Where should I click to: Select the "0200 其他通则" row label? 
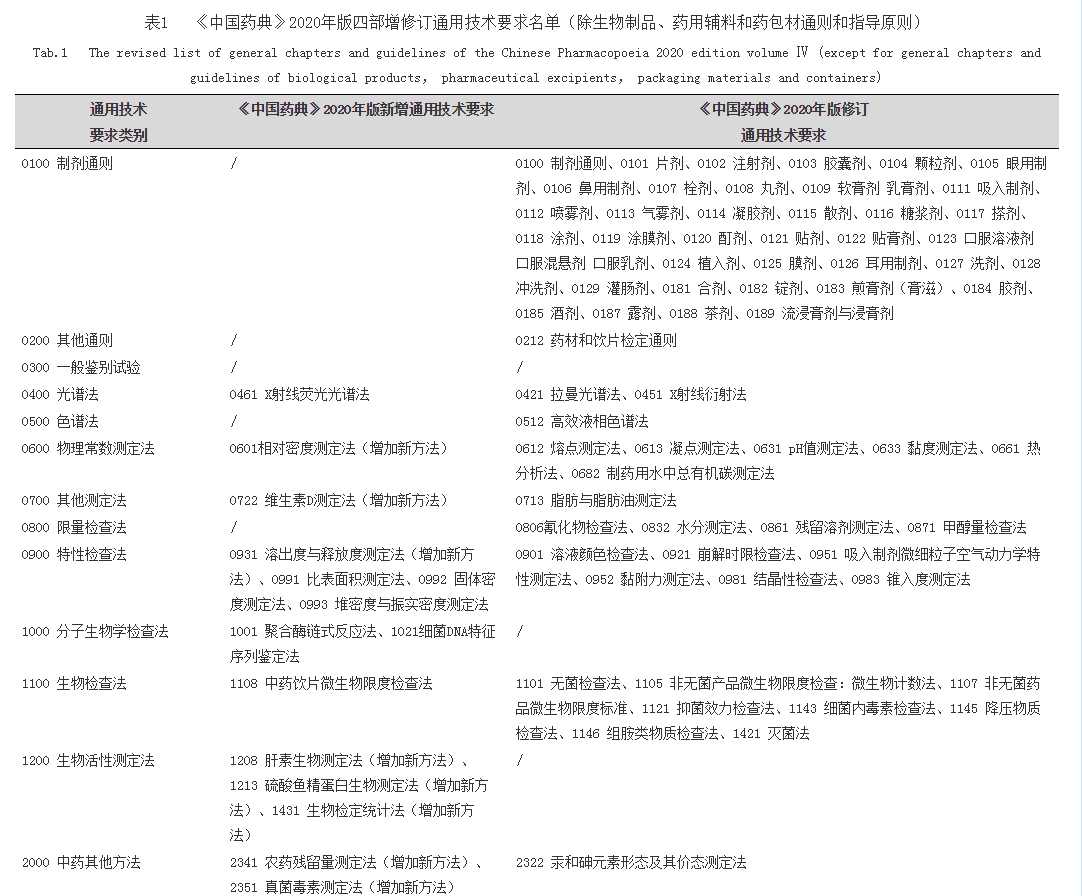67,341
